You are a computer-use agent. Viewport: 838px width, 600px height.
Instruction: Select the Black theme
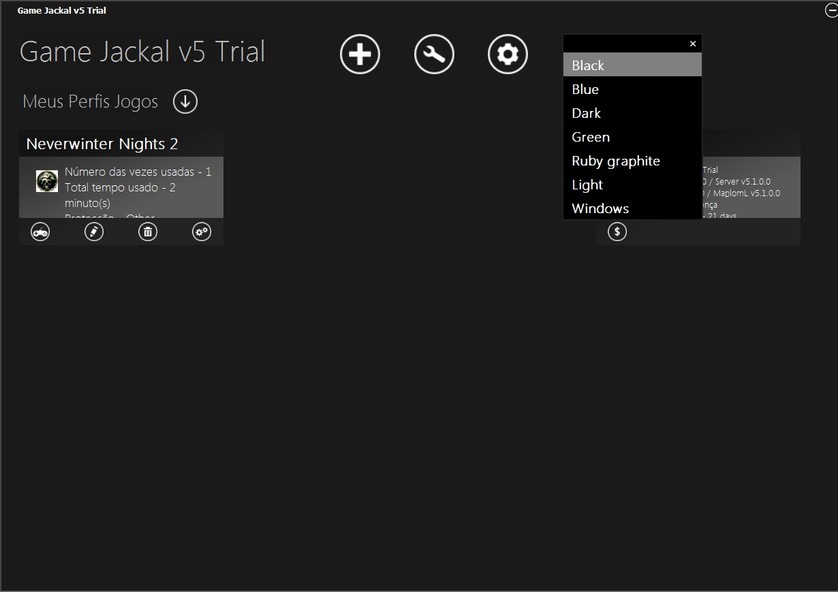click(632, 65)
